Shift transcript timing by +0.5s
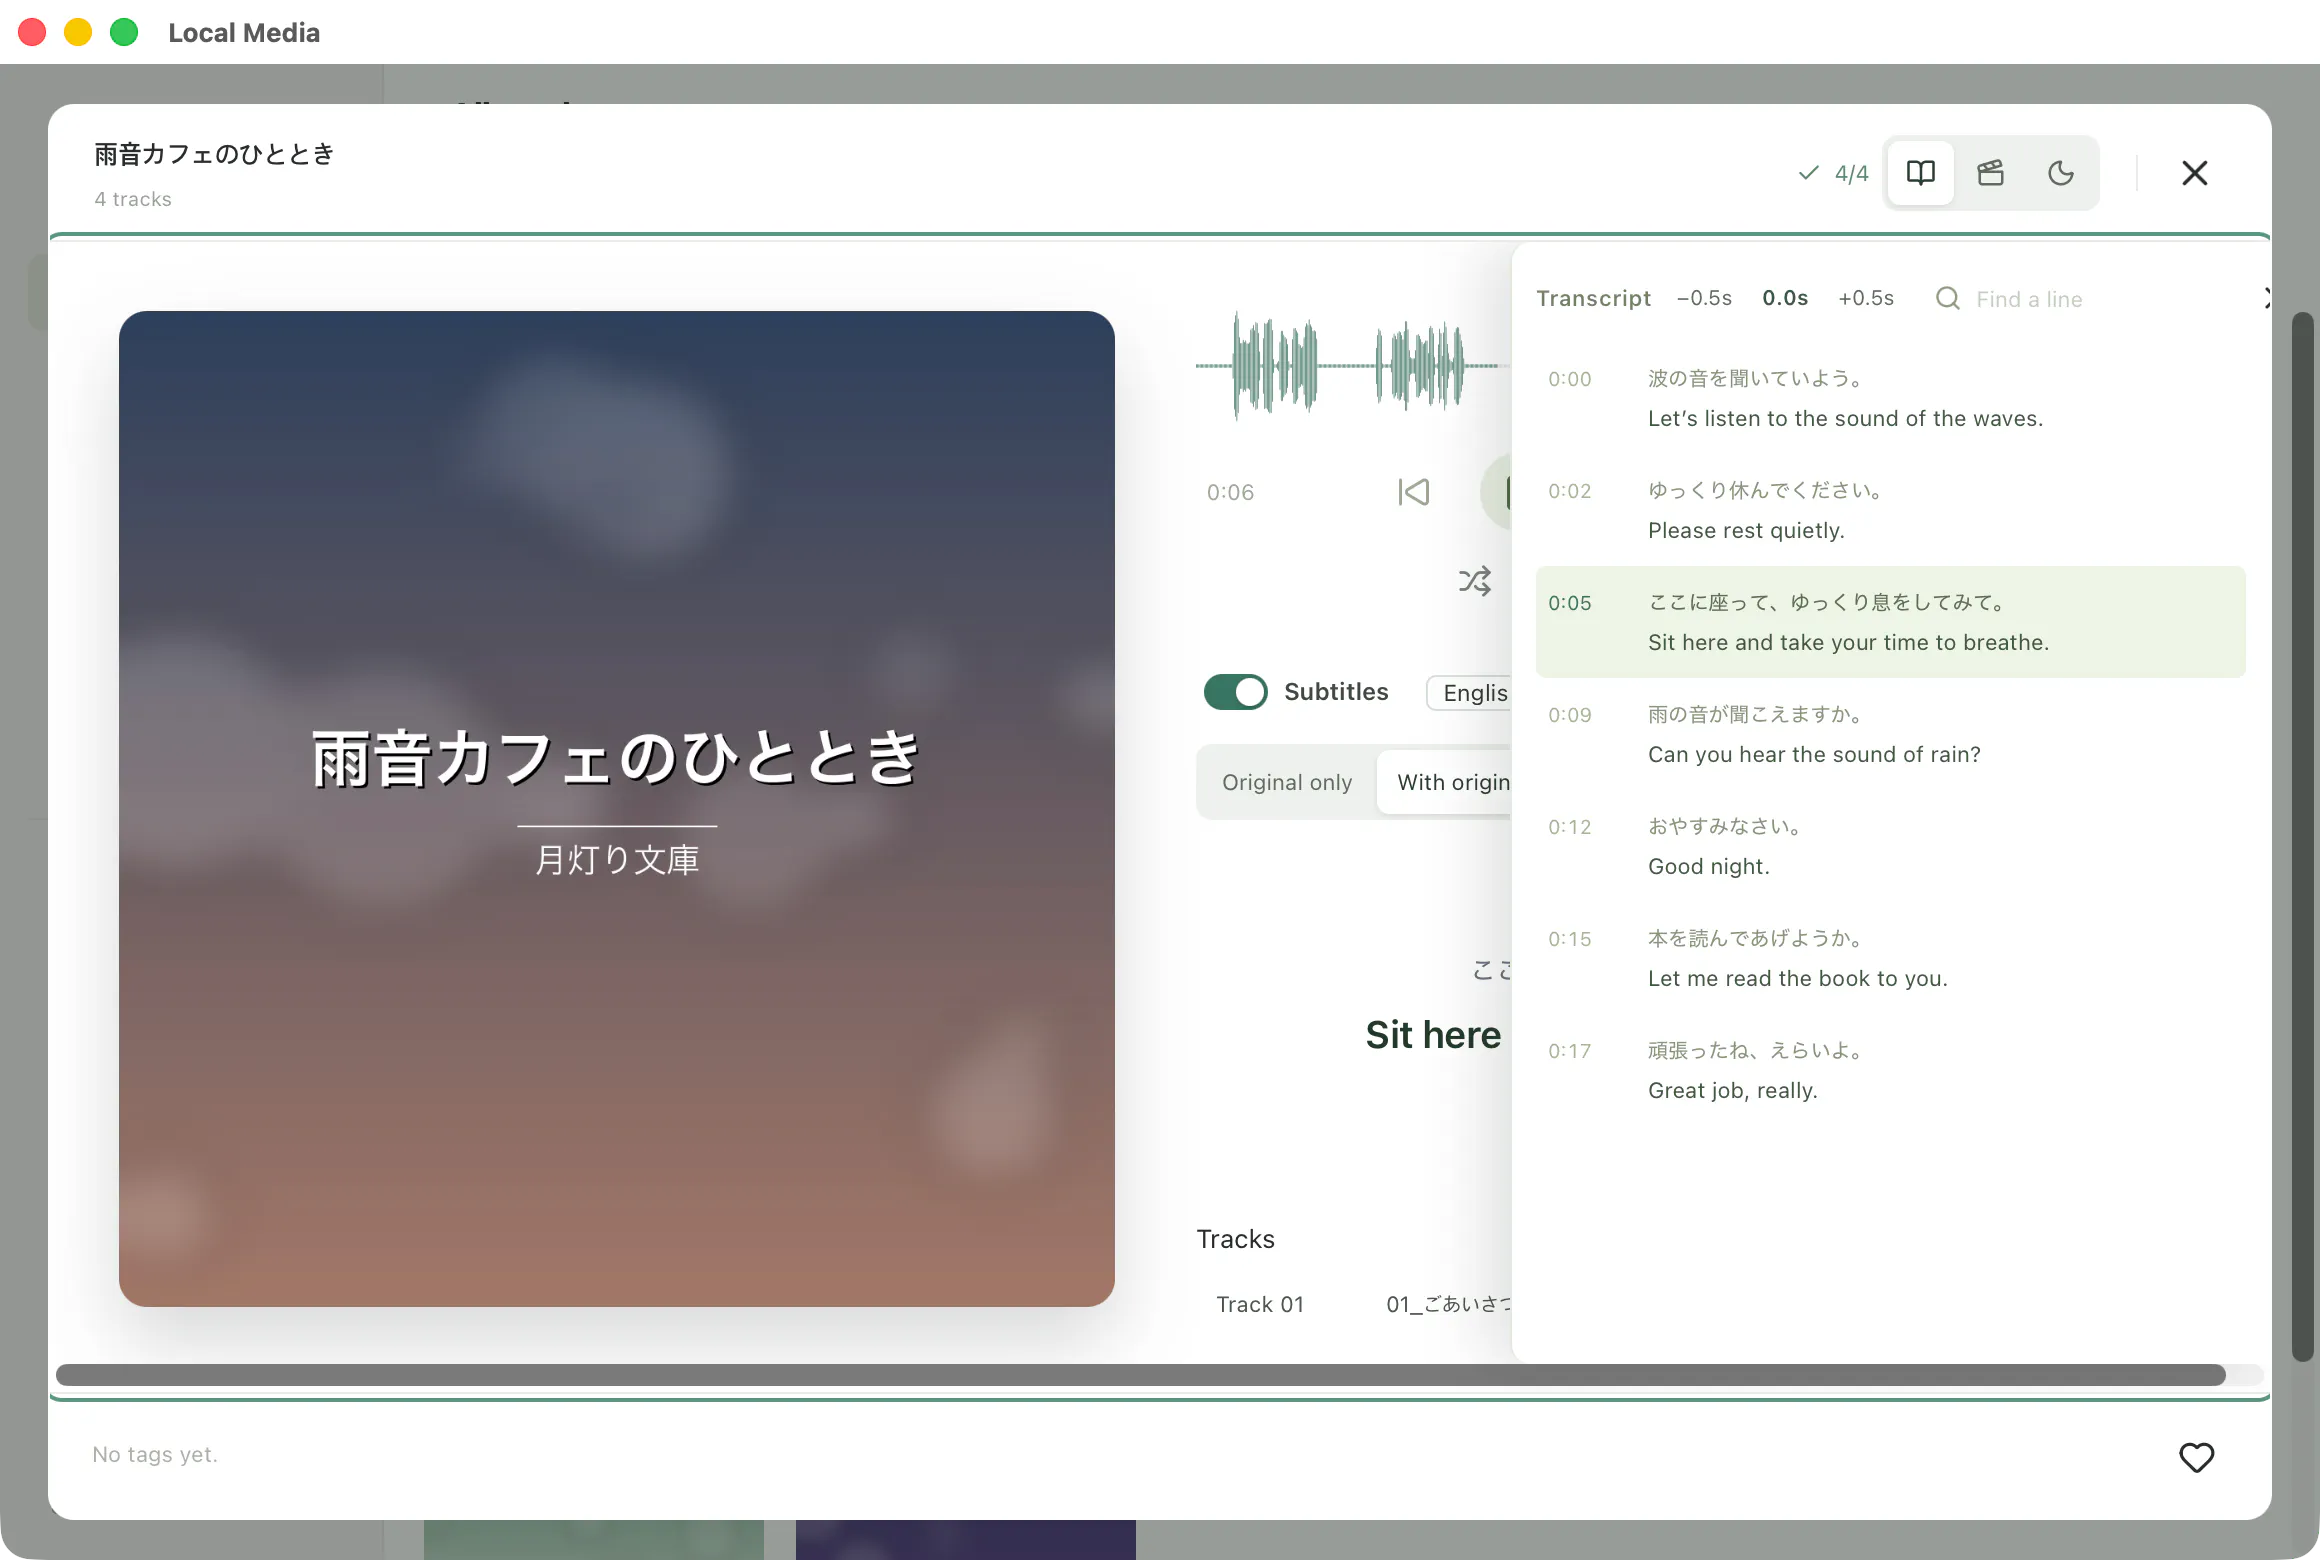This screenshot has width=2320, height=1560. point(1866,298)
